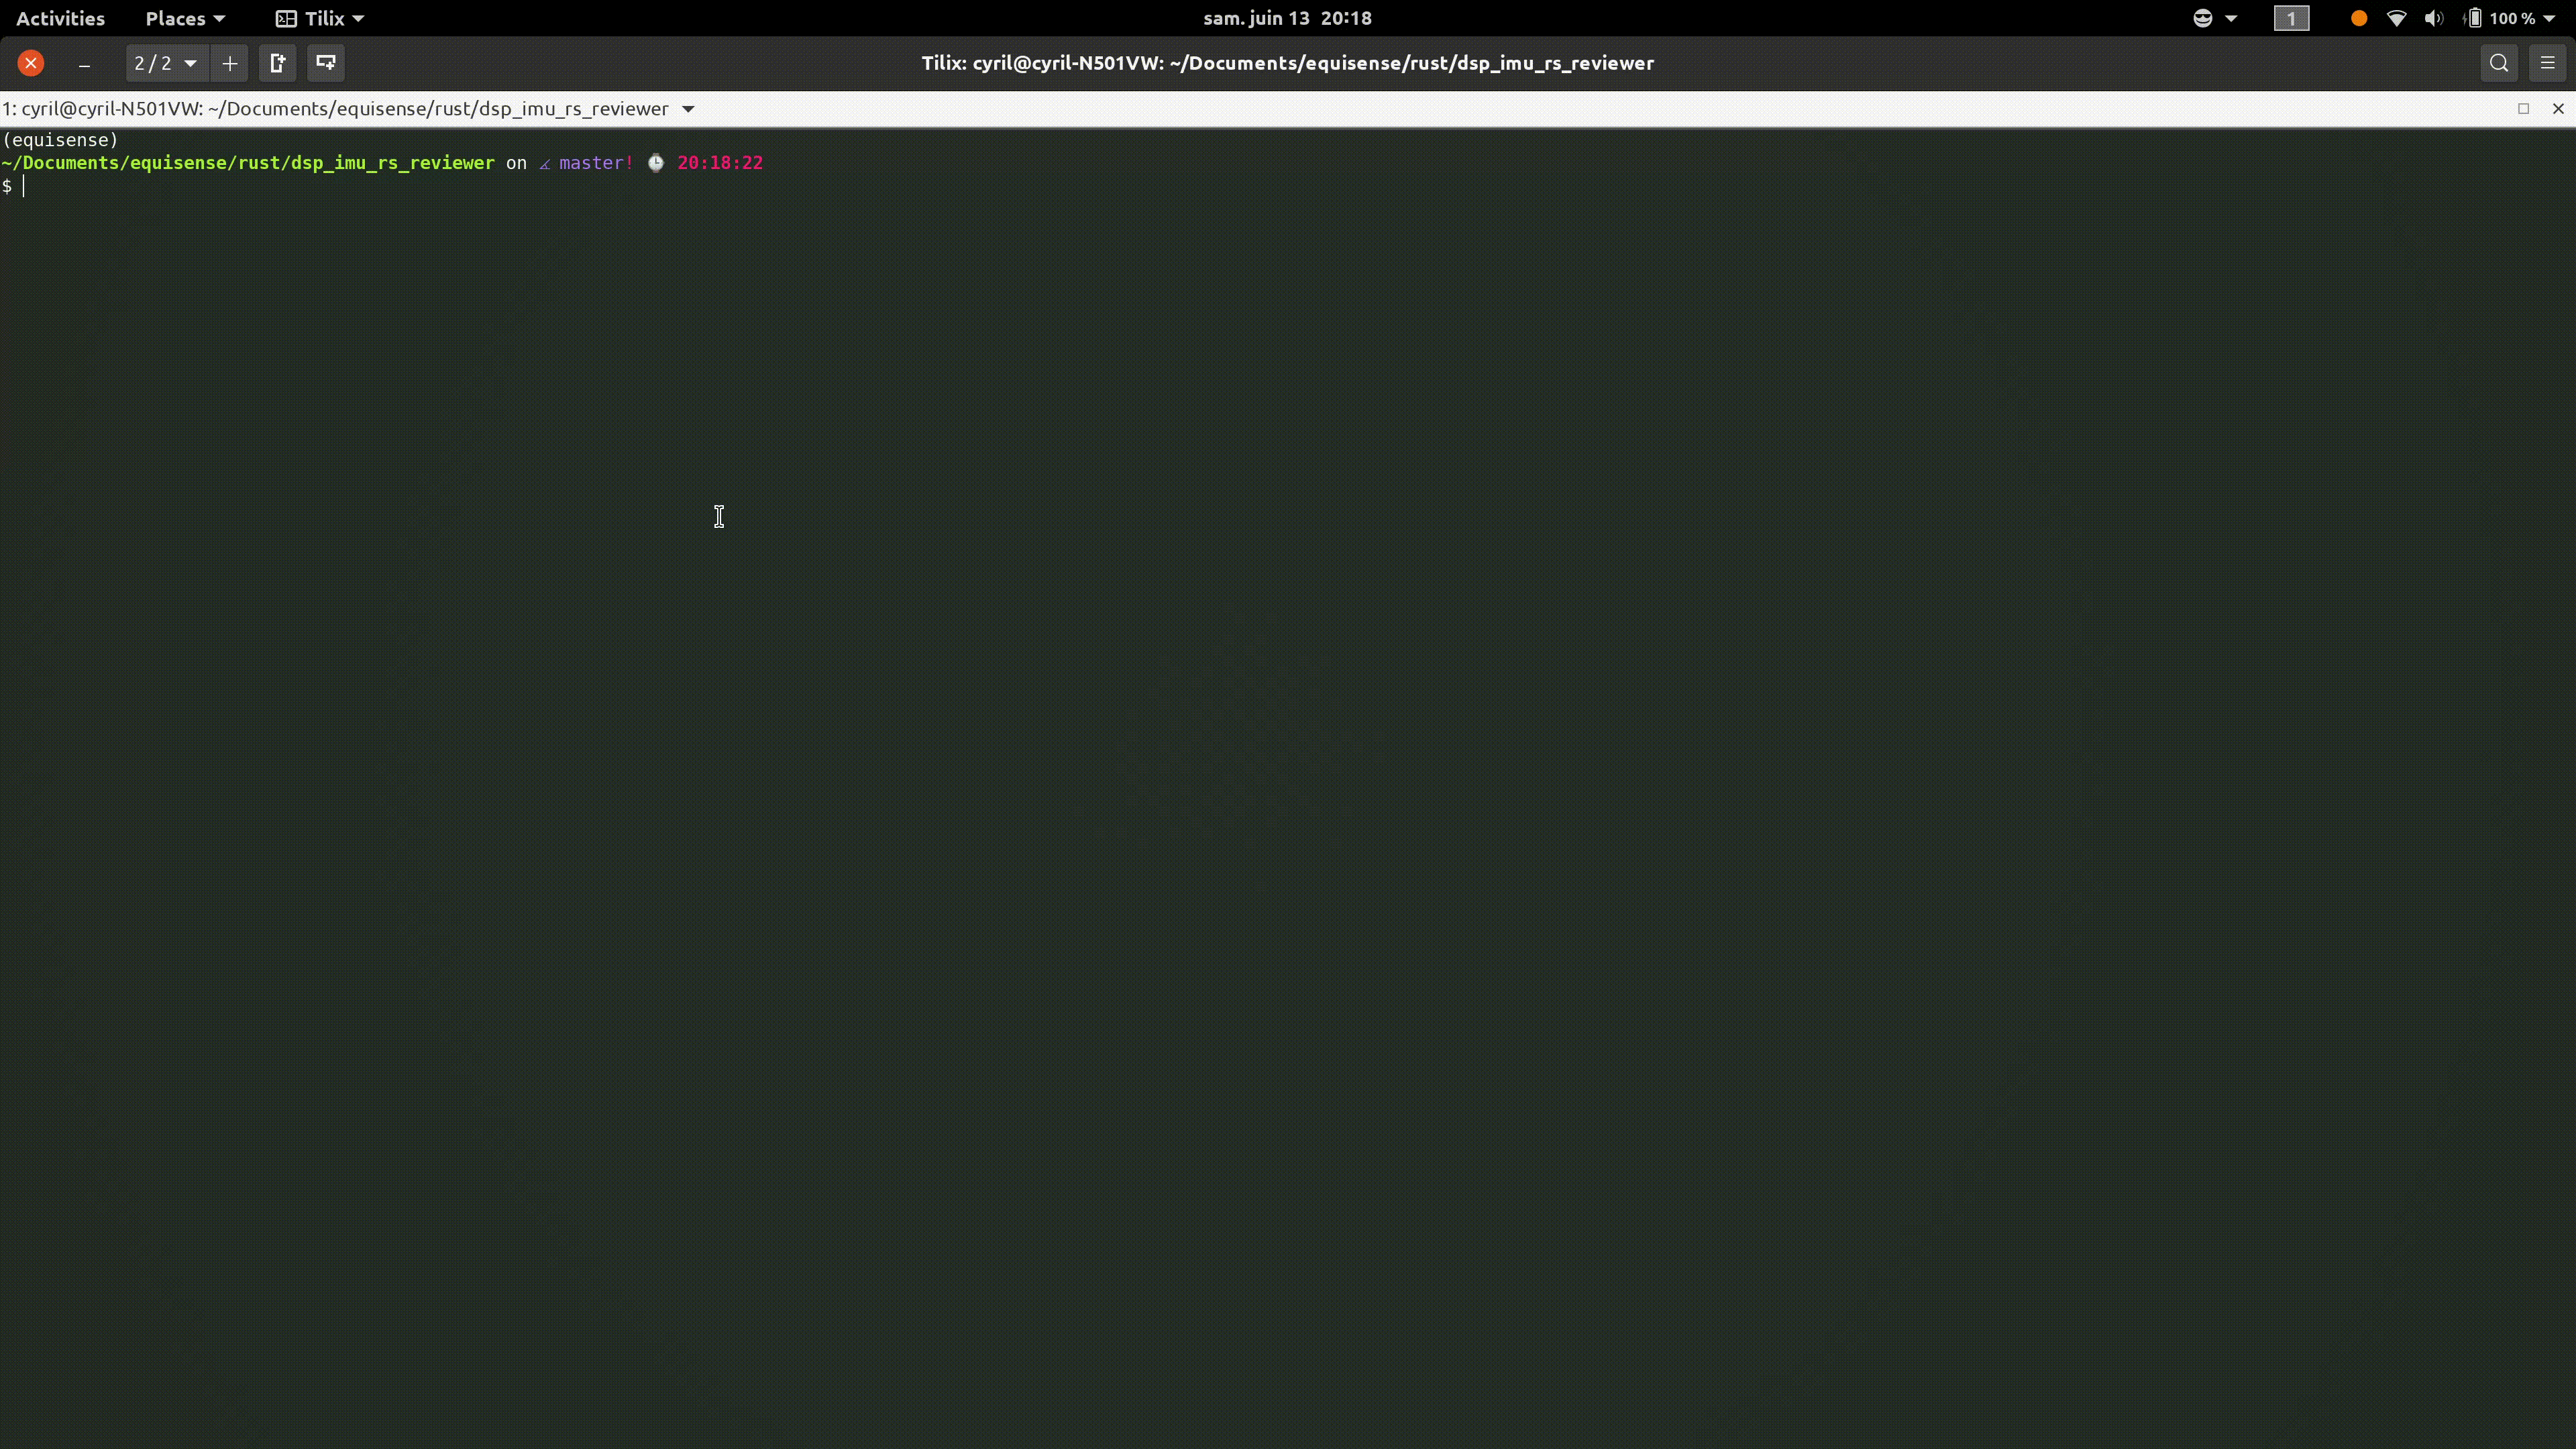Click the date and time display
The height and width of the screenshot is (1449, 2576).
[x=1288, y=17]
